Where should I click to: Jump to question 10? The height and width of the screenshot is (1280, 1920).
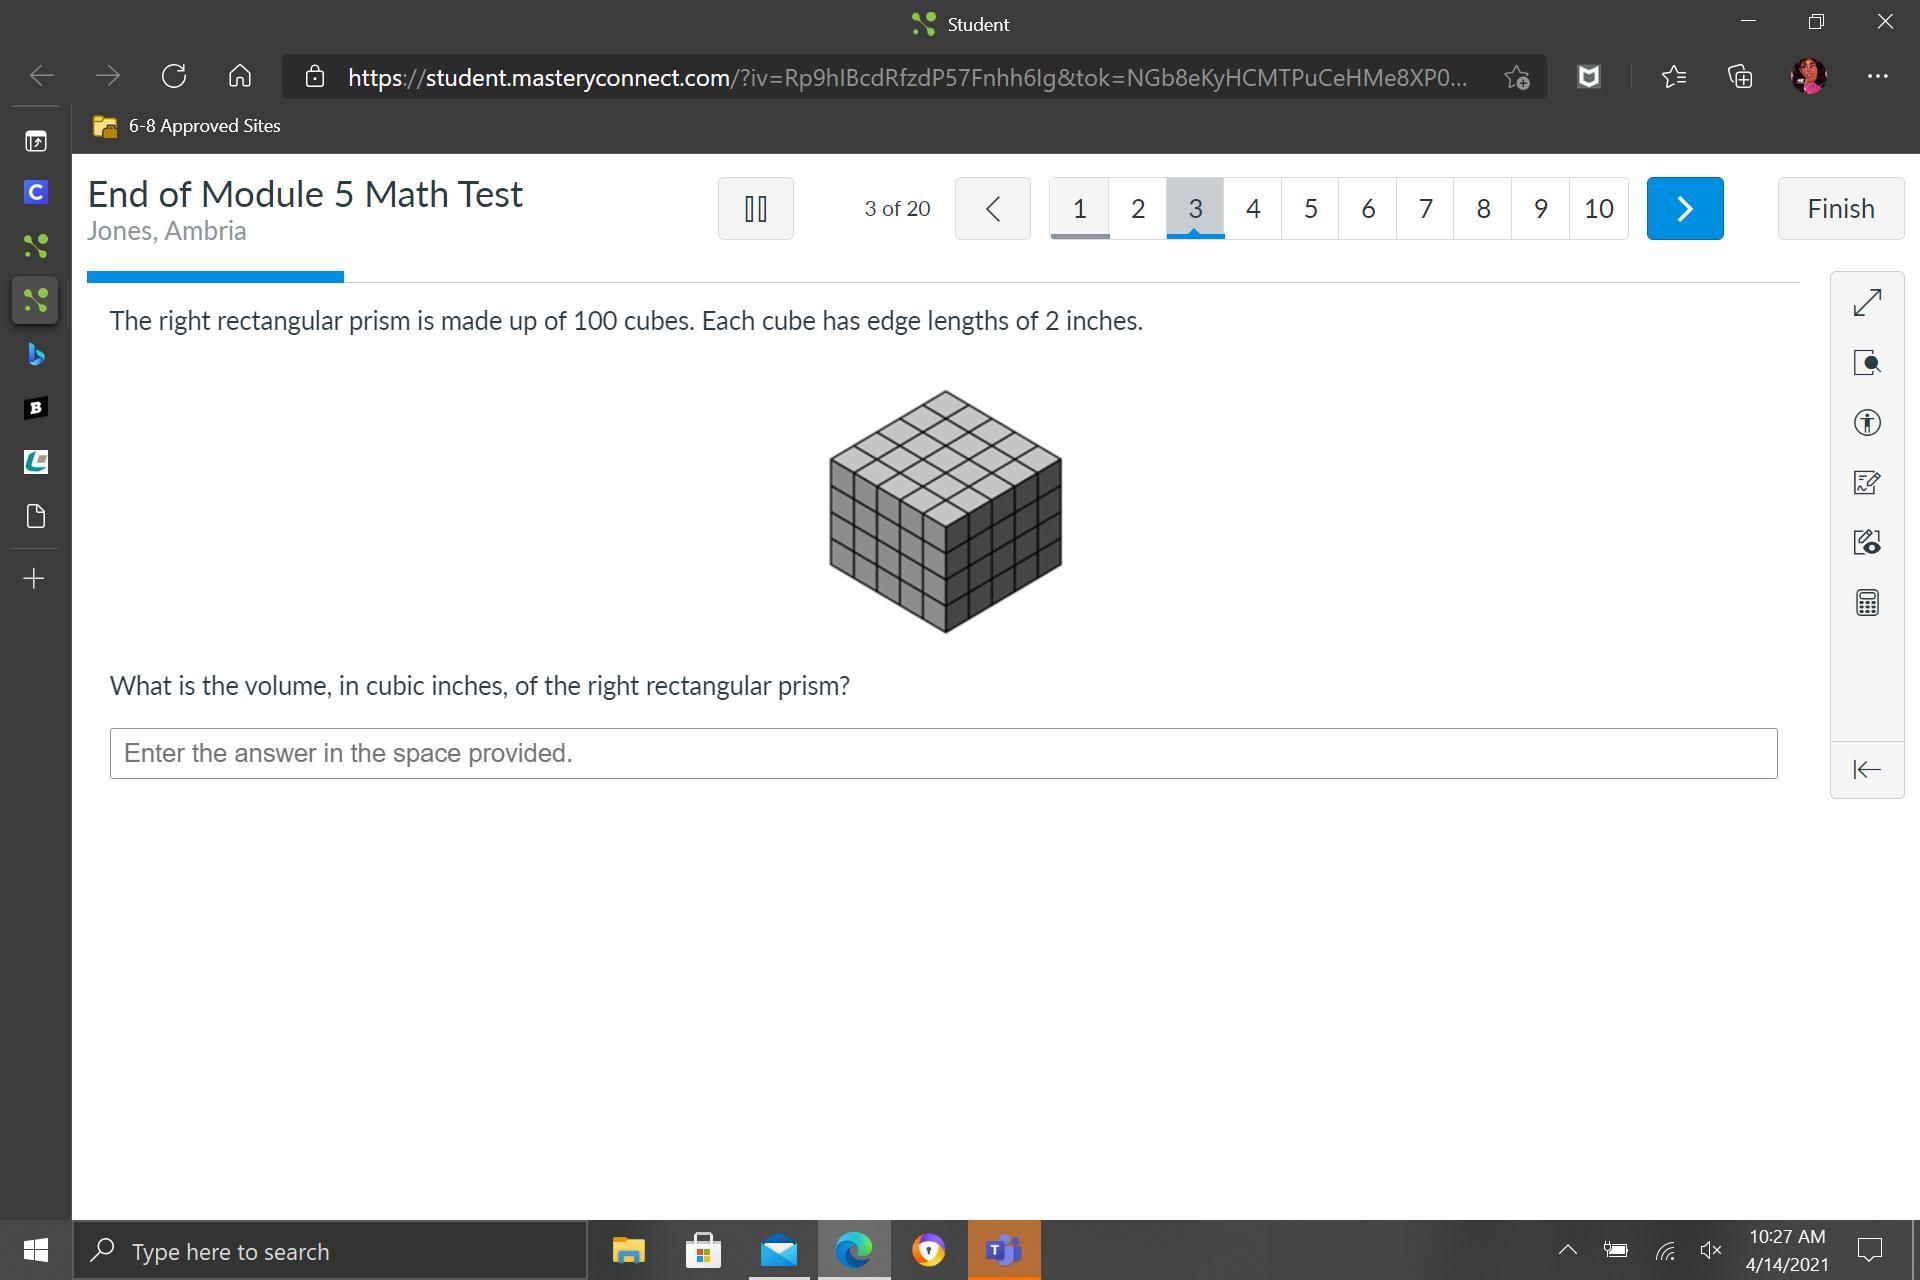coord(1599,209)
